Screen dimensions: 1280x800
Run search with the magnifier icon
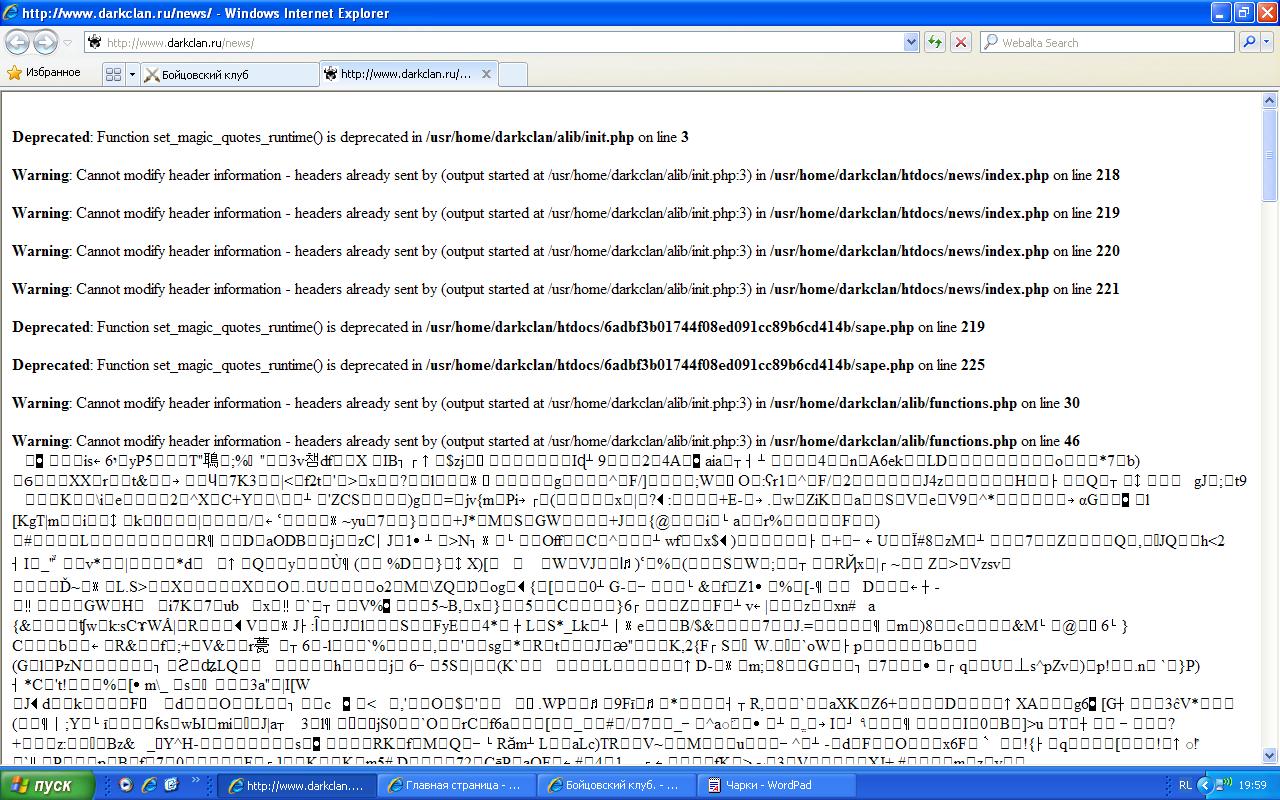click(x=1249, y=42)
